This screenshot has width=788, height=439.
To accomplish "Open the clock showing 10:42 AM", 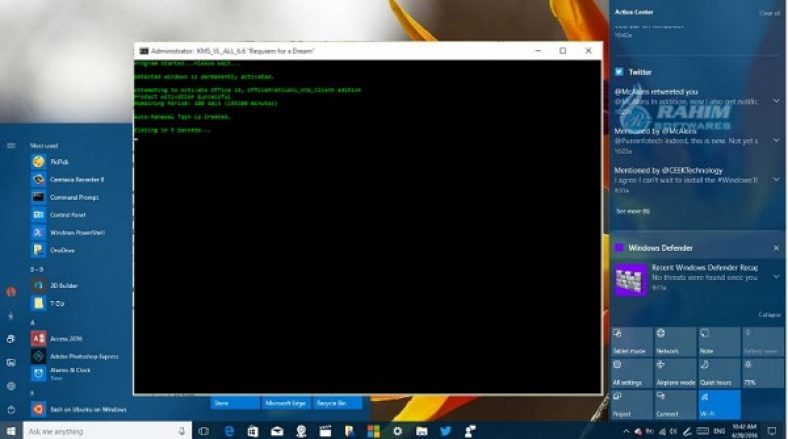I will (744, 431).
